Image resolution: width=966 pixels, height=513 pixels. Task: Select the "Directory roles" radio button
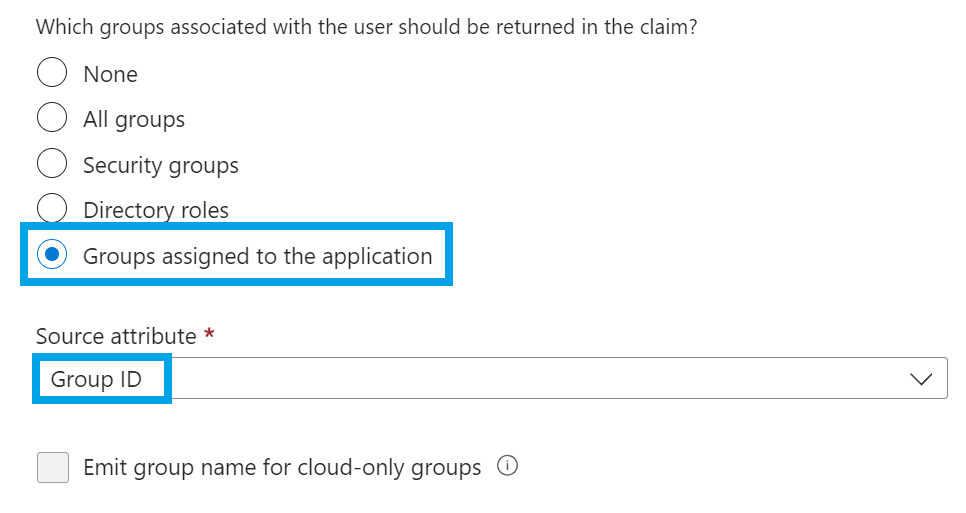pos(52,209)
